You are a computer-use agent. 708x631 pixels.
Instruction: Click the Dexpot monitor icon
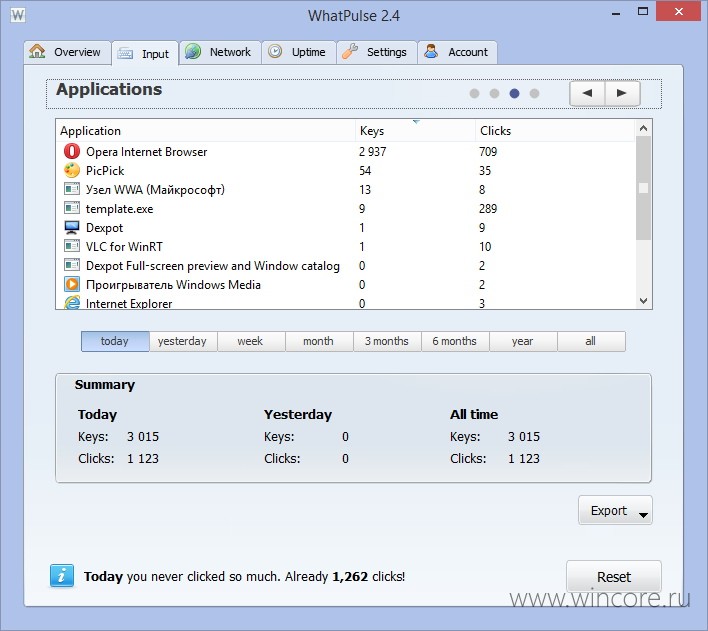(72, 227)
